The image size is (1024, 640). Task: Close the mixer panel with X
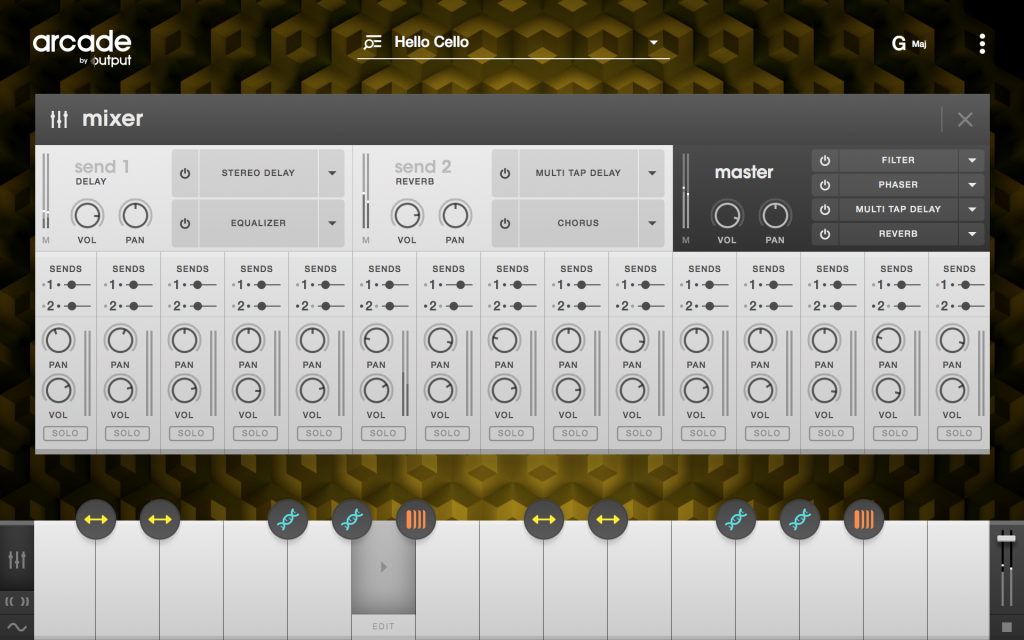(965, 120)
